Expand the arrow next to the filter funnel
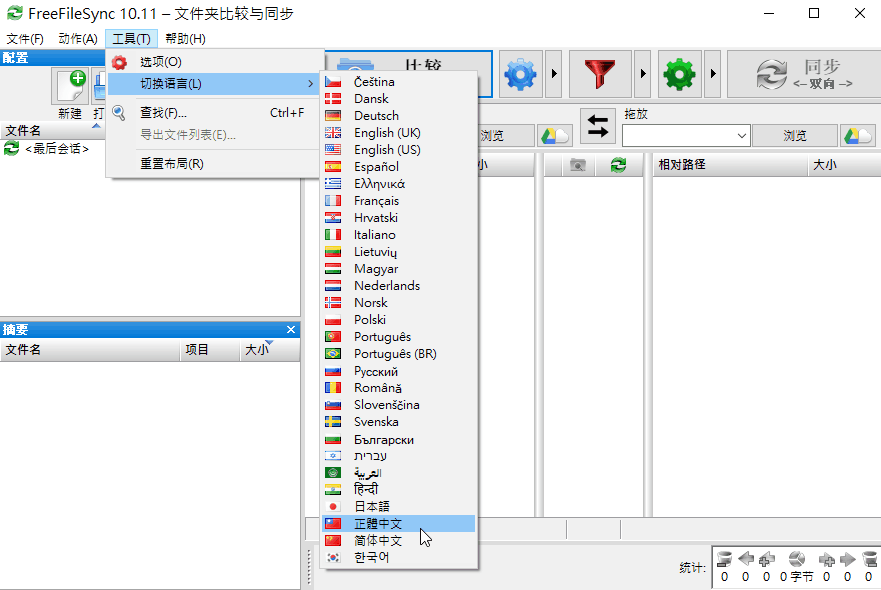881x590 pixels. [x=643, y=74]
